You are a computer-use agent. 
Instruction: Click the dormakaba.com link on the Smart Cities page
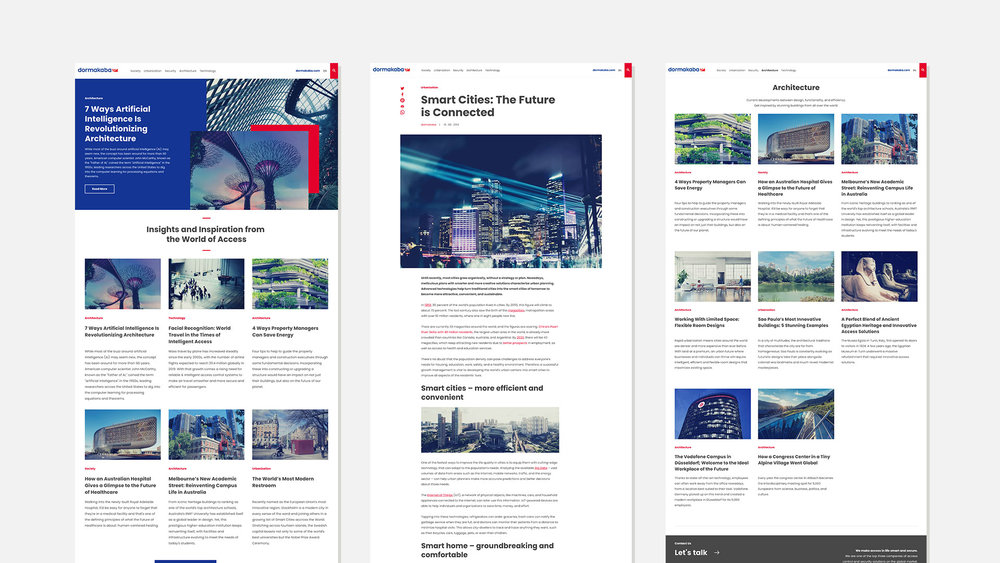[x=603, y=70]
